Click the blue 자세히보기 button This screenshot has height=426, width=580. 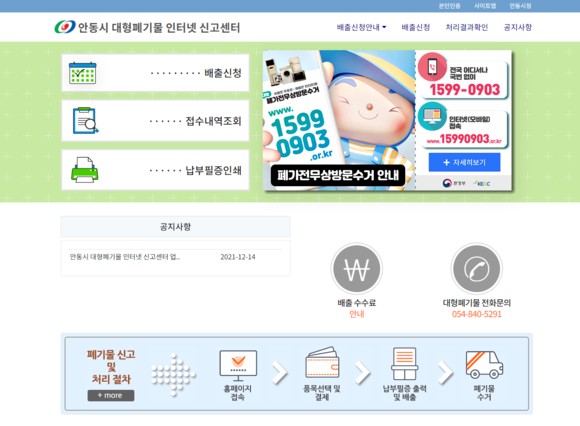click(x=465, y=162)
